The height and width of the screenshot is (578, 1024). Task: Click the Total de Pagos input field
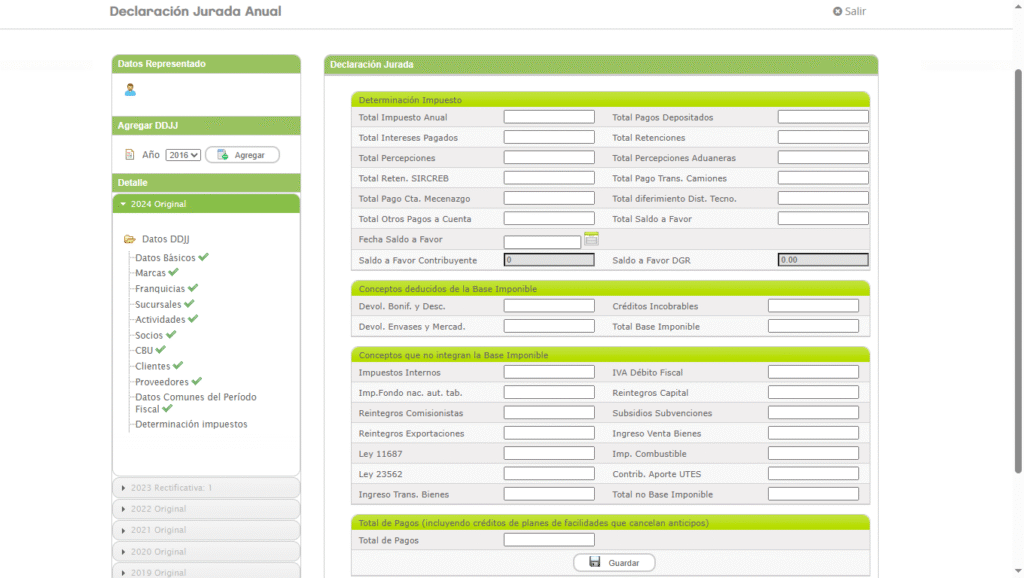point(549,540)
